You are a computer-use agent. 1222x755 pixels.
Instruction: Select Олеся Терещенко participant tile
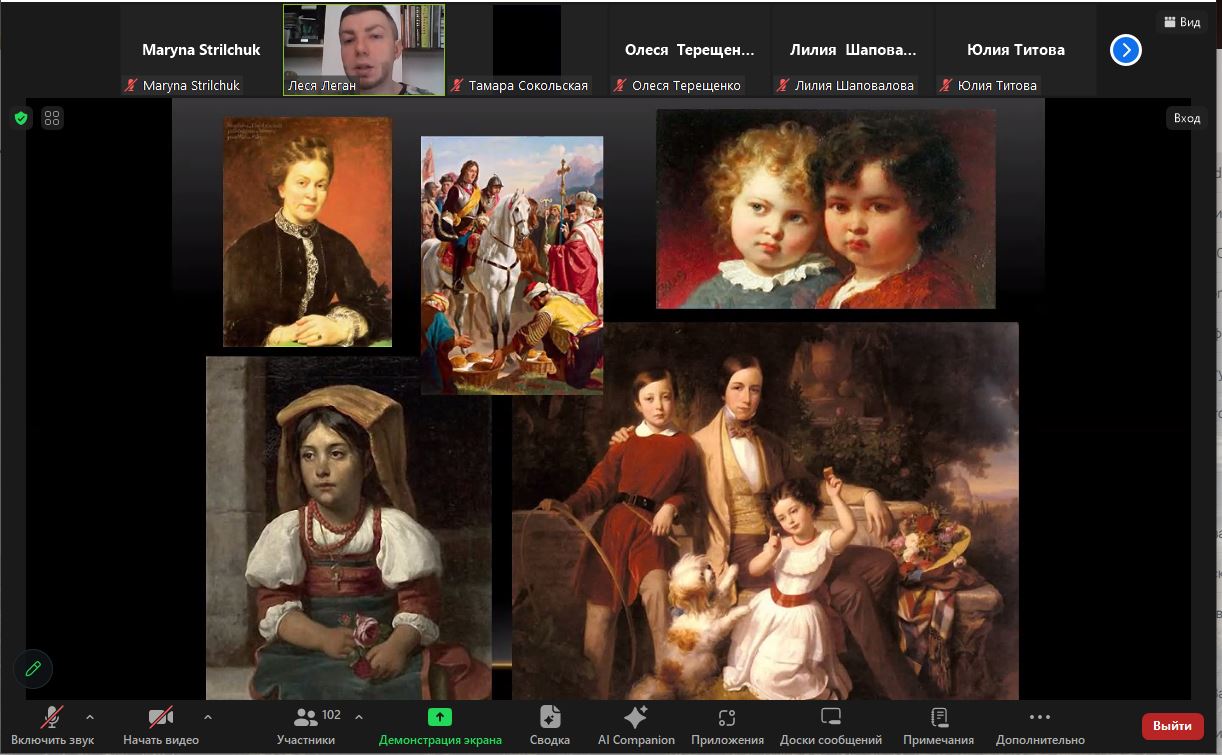690,50
